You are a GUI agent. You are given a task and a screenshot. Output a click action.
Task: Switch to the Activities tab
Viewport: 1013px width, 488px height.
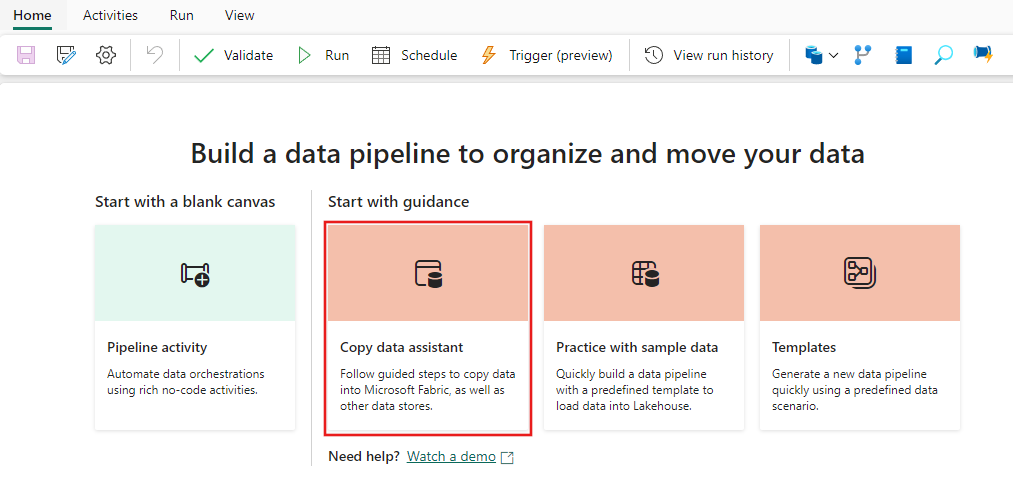point(110,15)
